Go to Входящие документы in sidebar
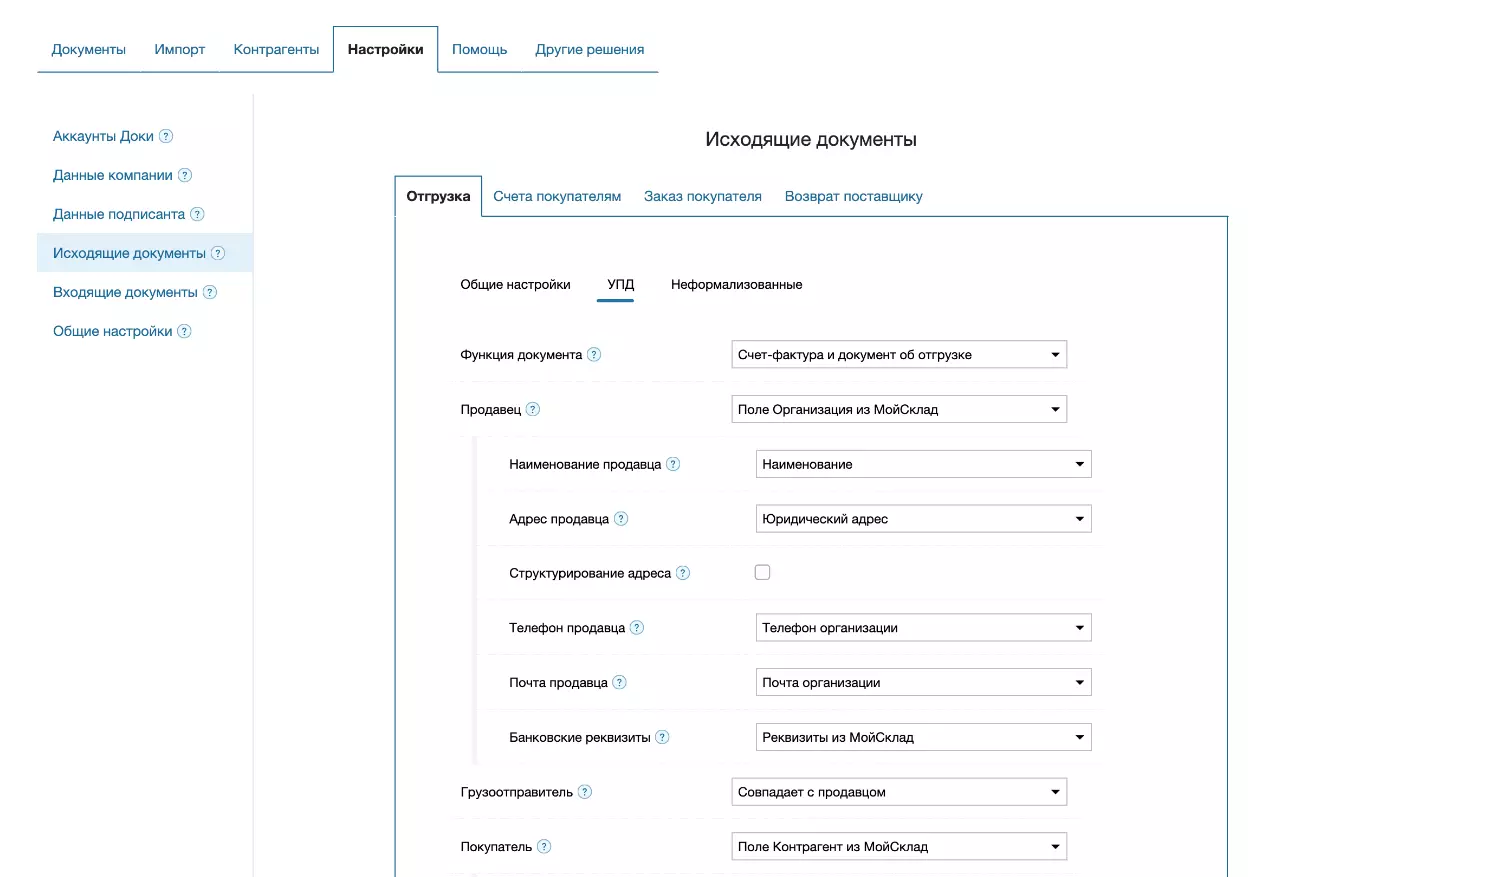Viewport: 1500px width, 877px height. coord(125,292)
